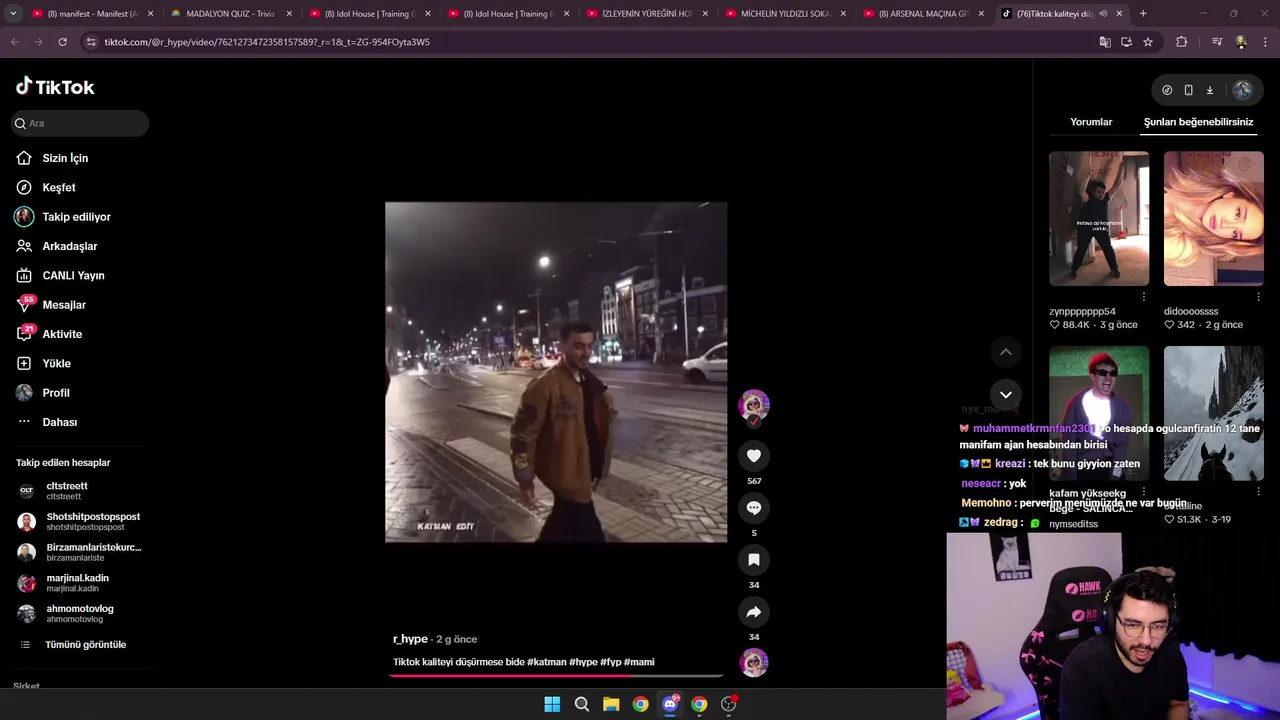1280x720 pixels.
Task: Bookmark page with star icon
Action: [x=1148, y=42]
